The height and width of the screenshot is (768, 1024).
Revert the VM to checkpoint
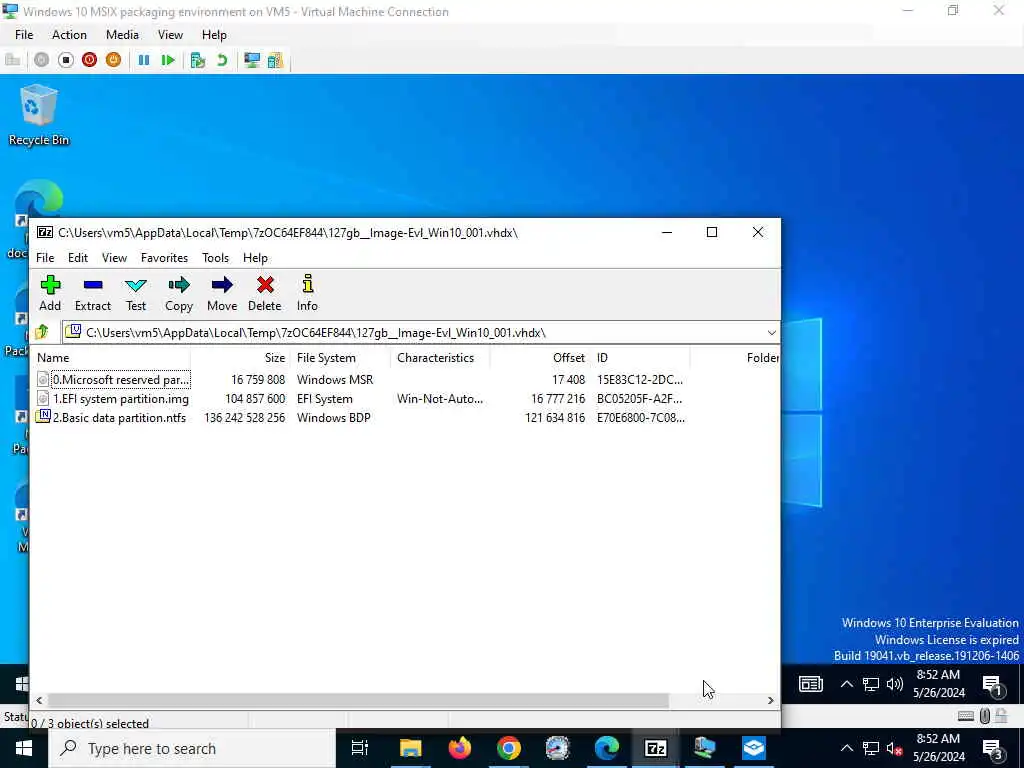[222, 60]
